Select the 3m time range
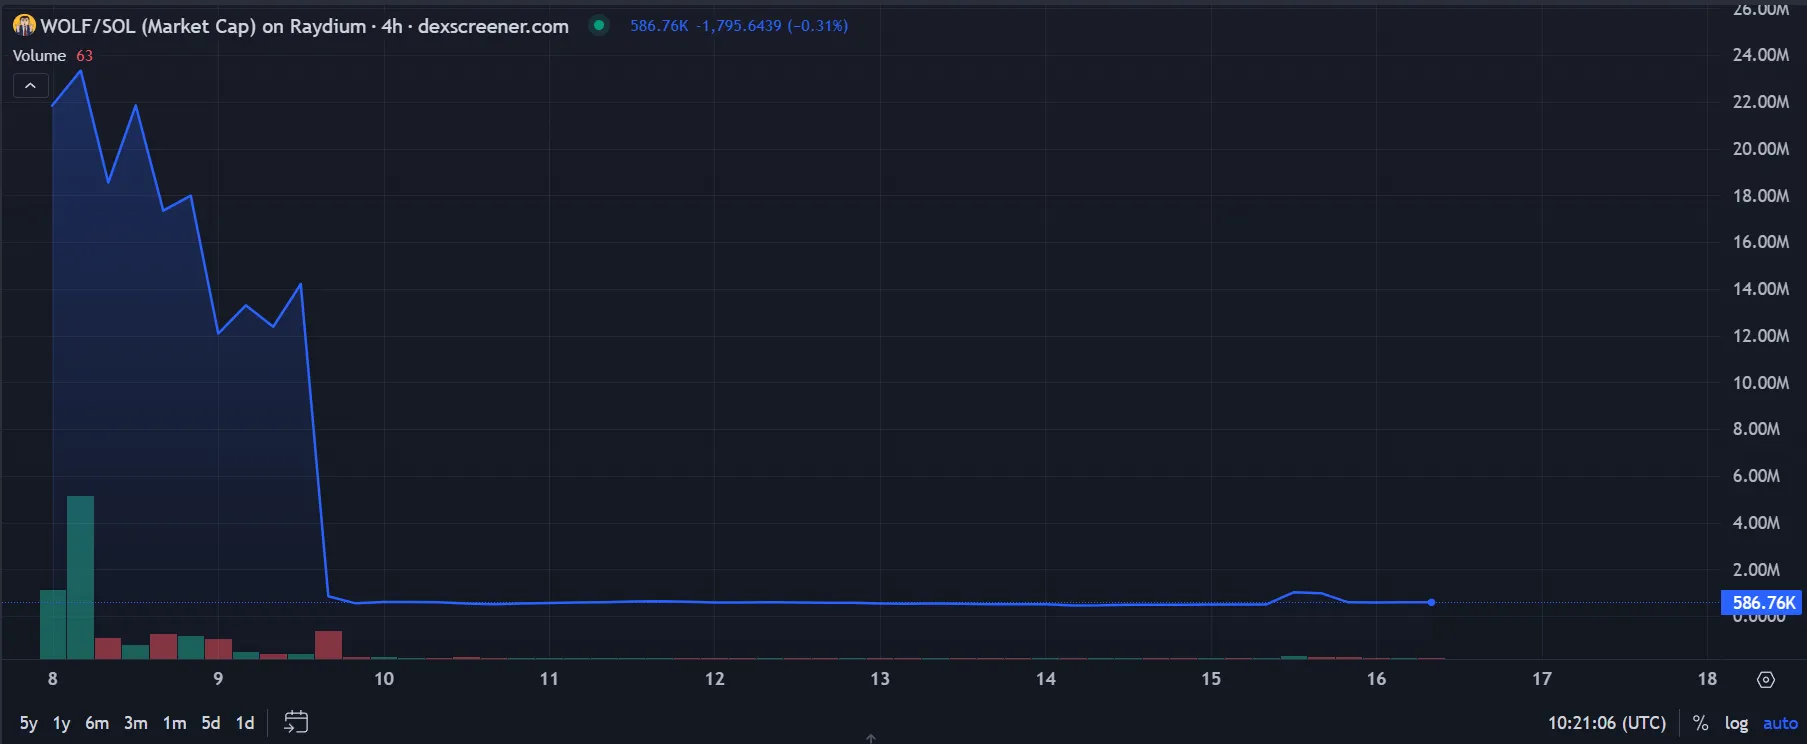 point(136,723)
